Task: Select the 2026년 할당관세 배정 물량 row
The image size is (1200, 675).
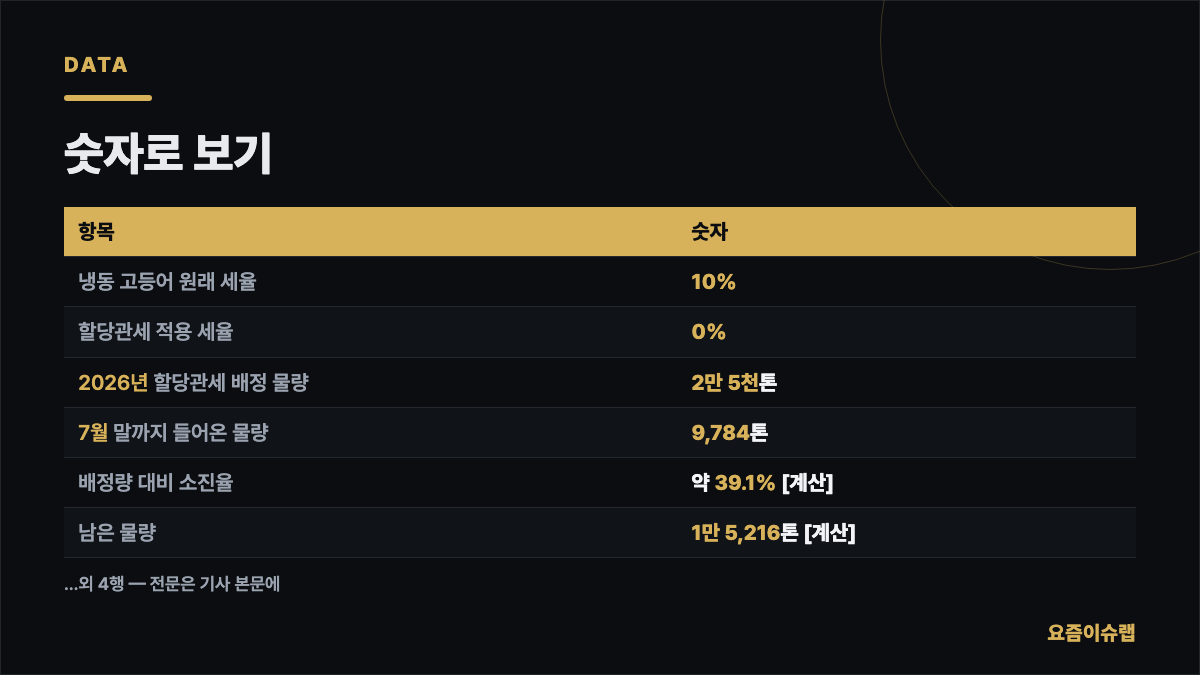Action: (600, 382)
